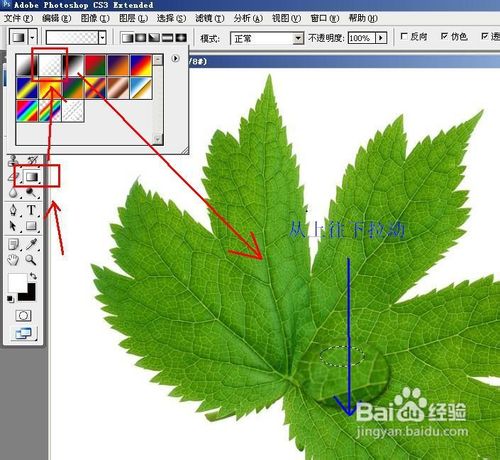Image resolution: width=500 pixels, height=460 pixels.
Task: Click the gradient picker scroll-down arrow
Action: 158,139
